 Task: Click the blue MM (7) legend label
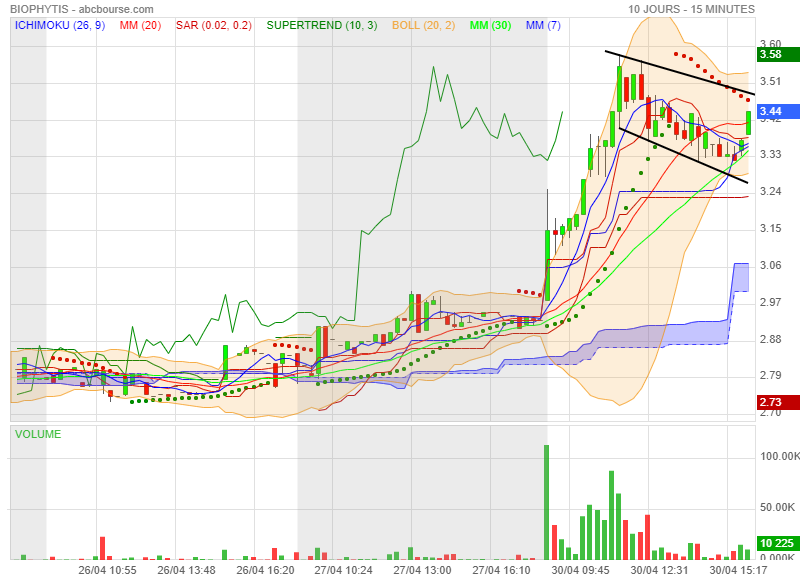[x=543, y=26]
